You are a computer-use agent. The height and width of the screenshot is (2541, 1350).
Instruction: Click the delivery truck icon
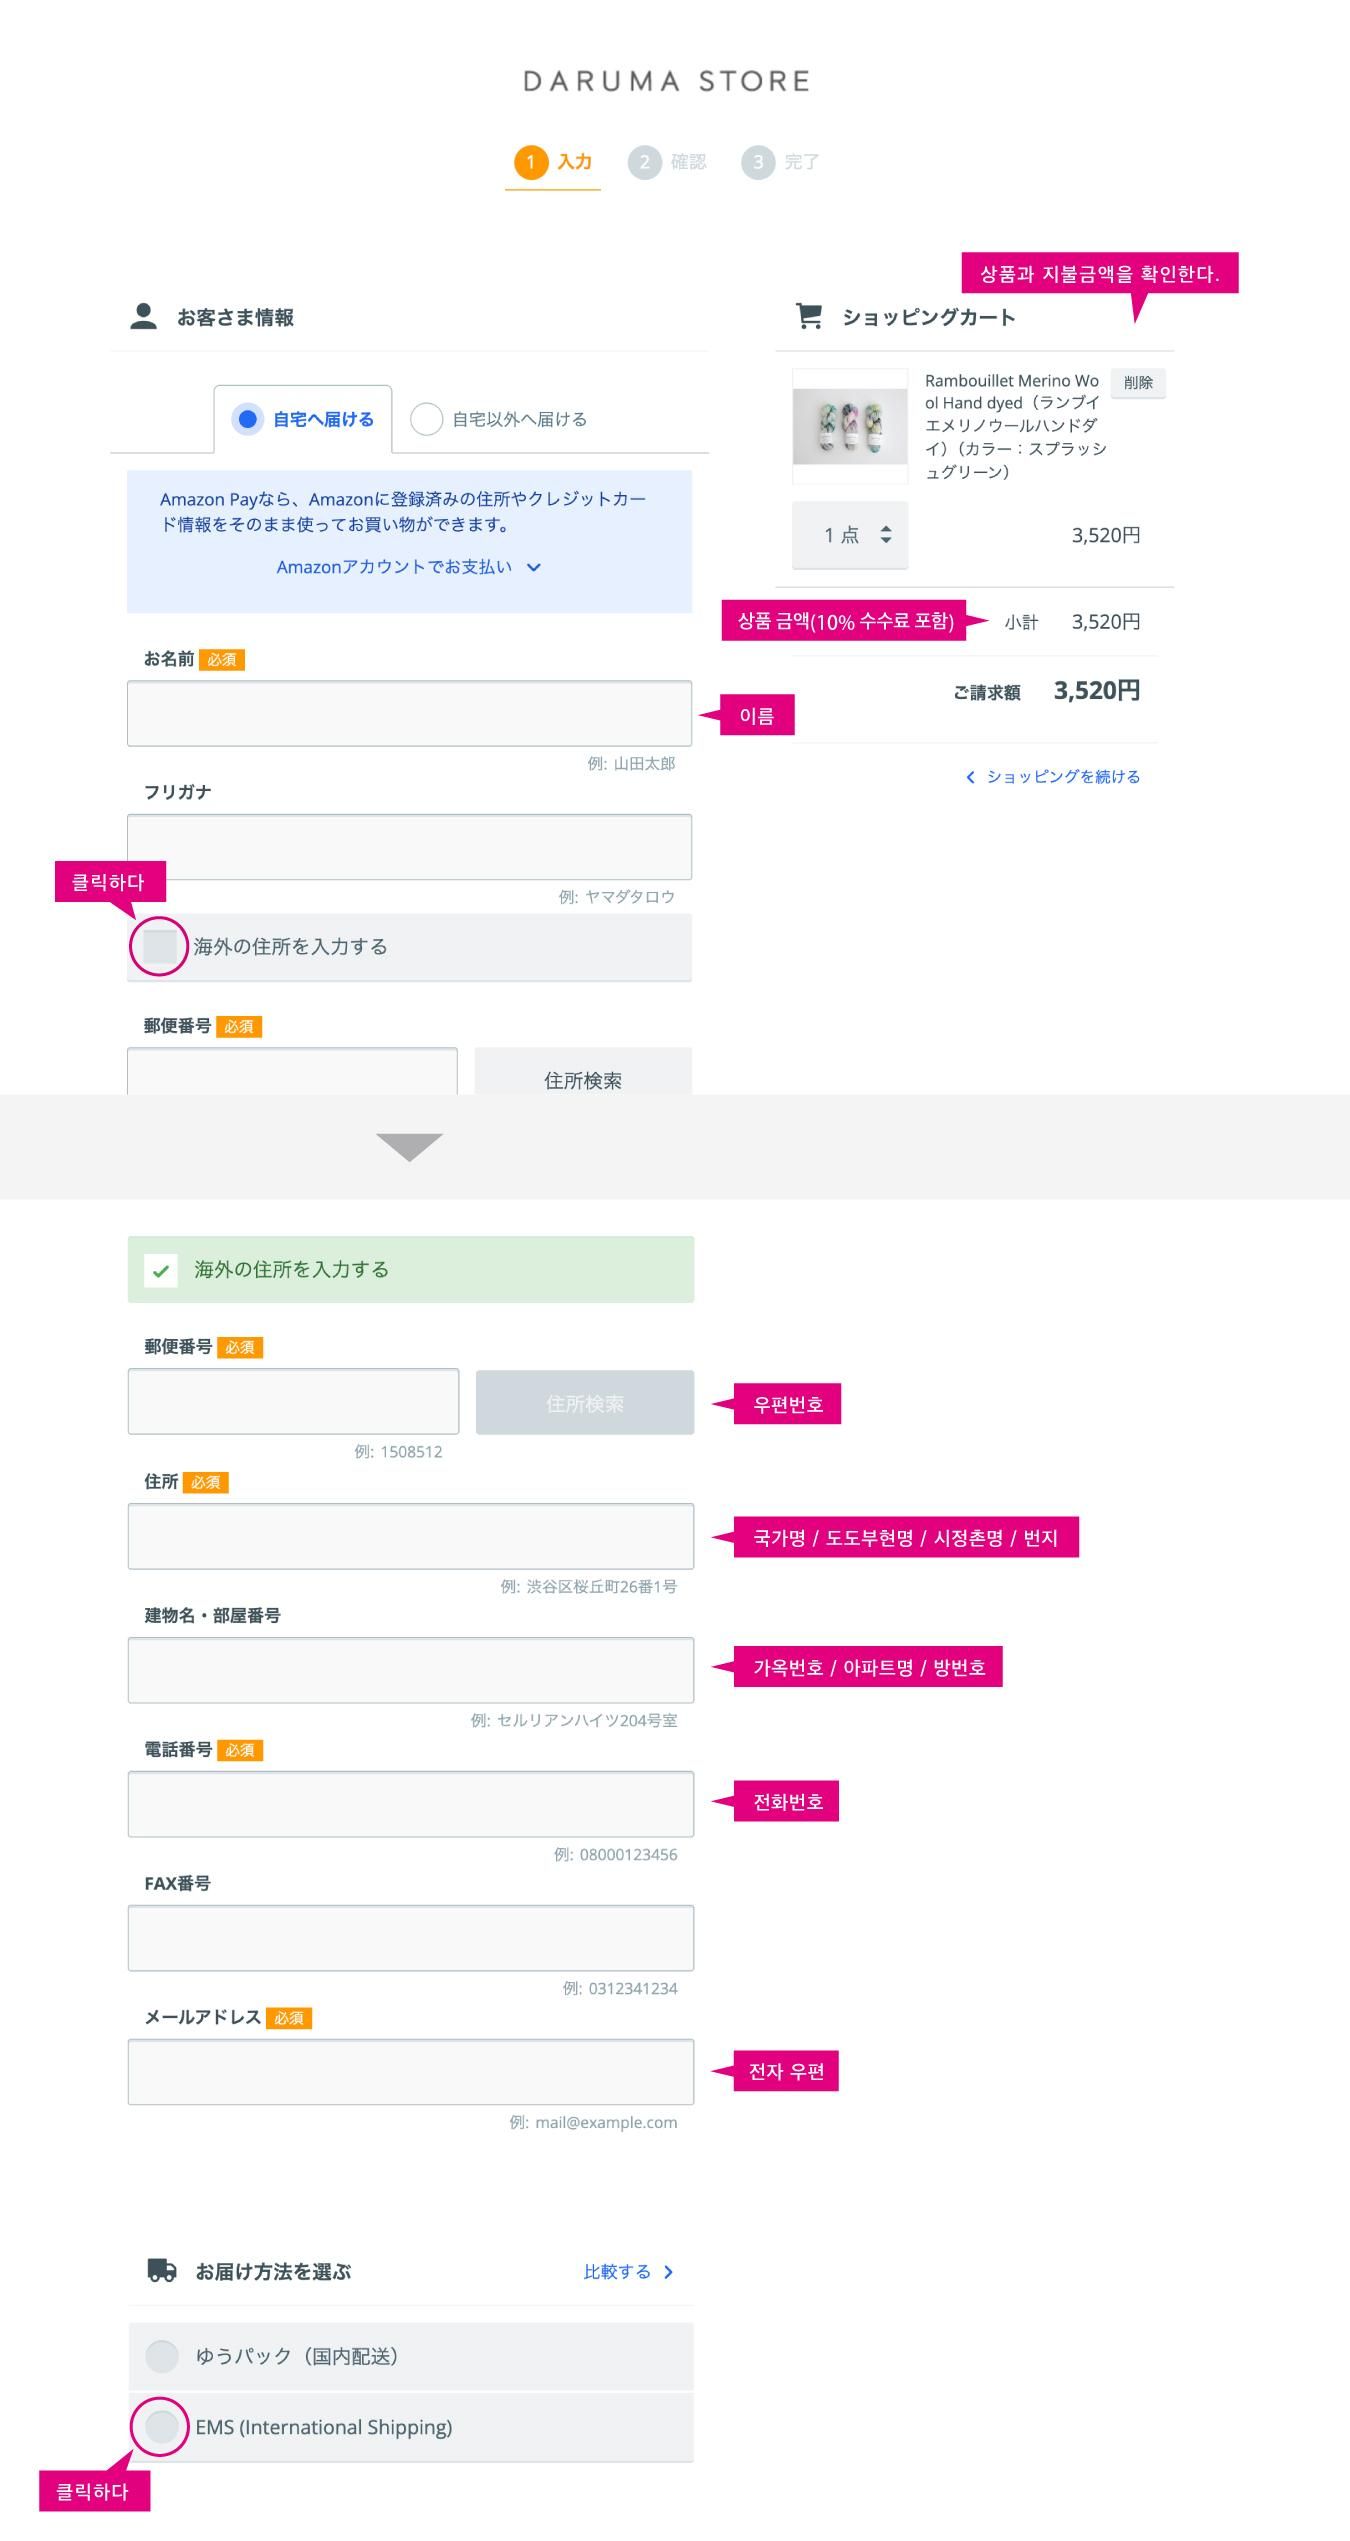pyautogui.click(x=161, y=2271)
